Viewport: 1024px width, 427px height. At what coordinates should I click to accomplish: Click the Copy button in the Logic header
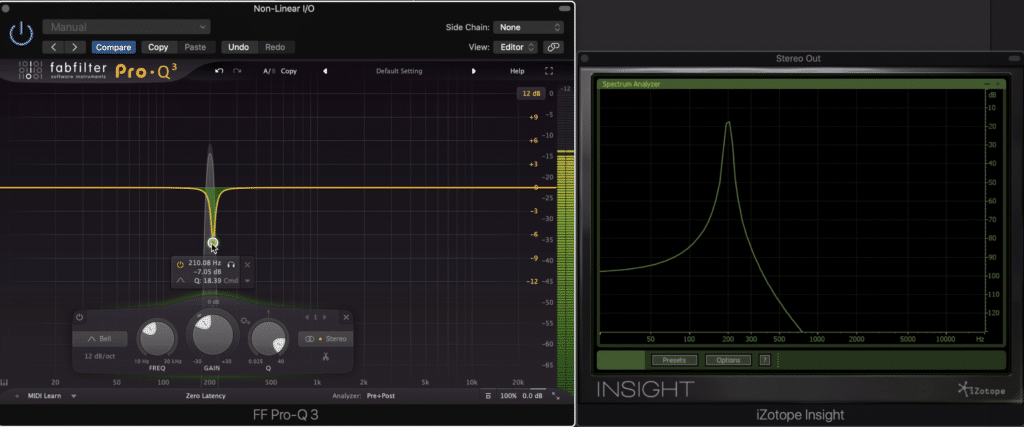click(x=158, y=47)
